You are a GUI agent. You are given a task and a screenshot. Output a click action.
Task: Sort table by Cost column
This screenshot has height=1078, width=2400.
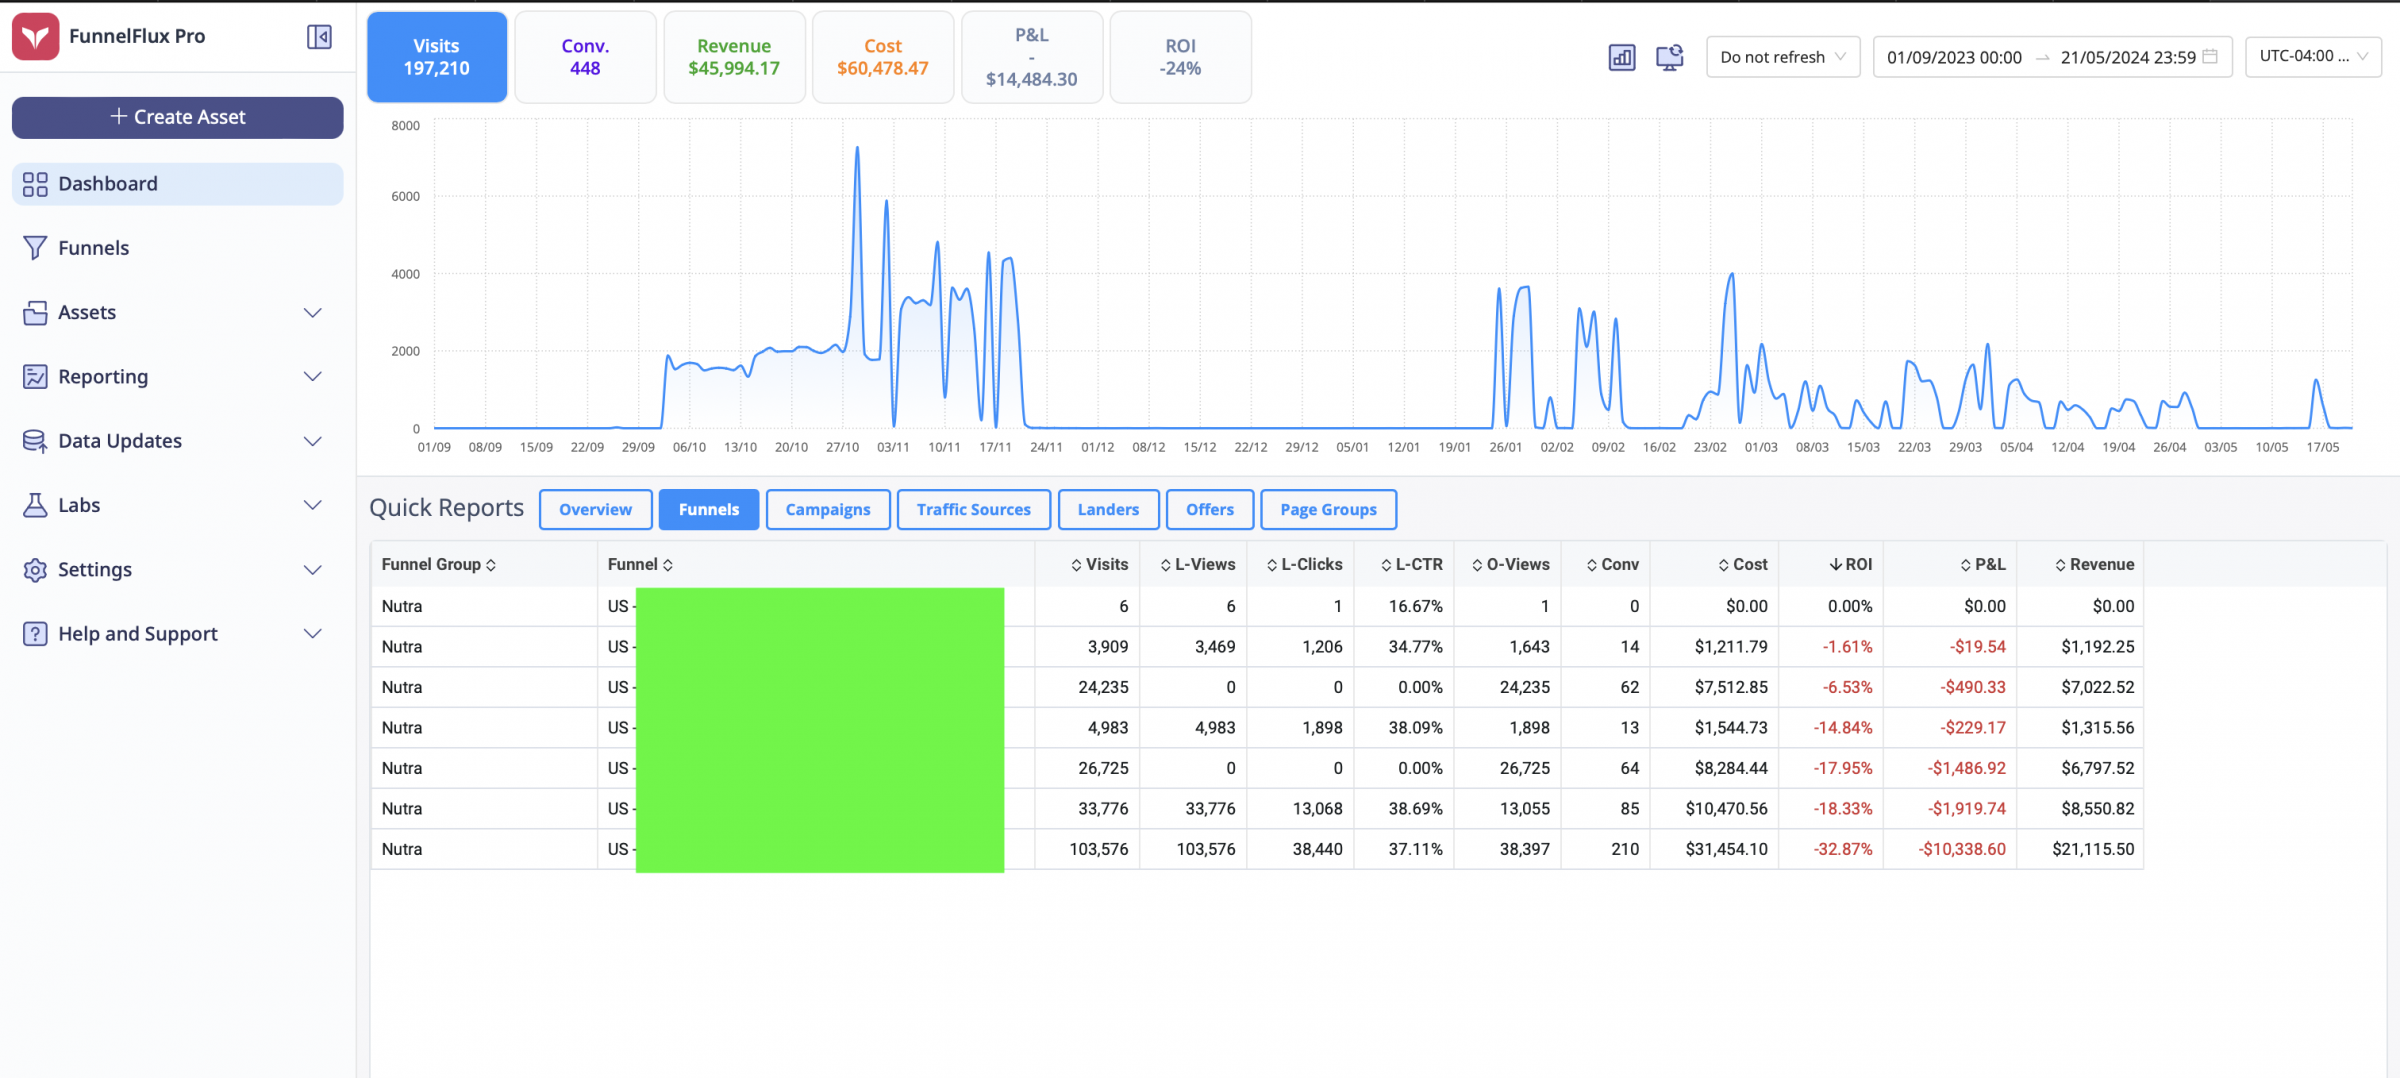pos(1743,565)
